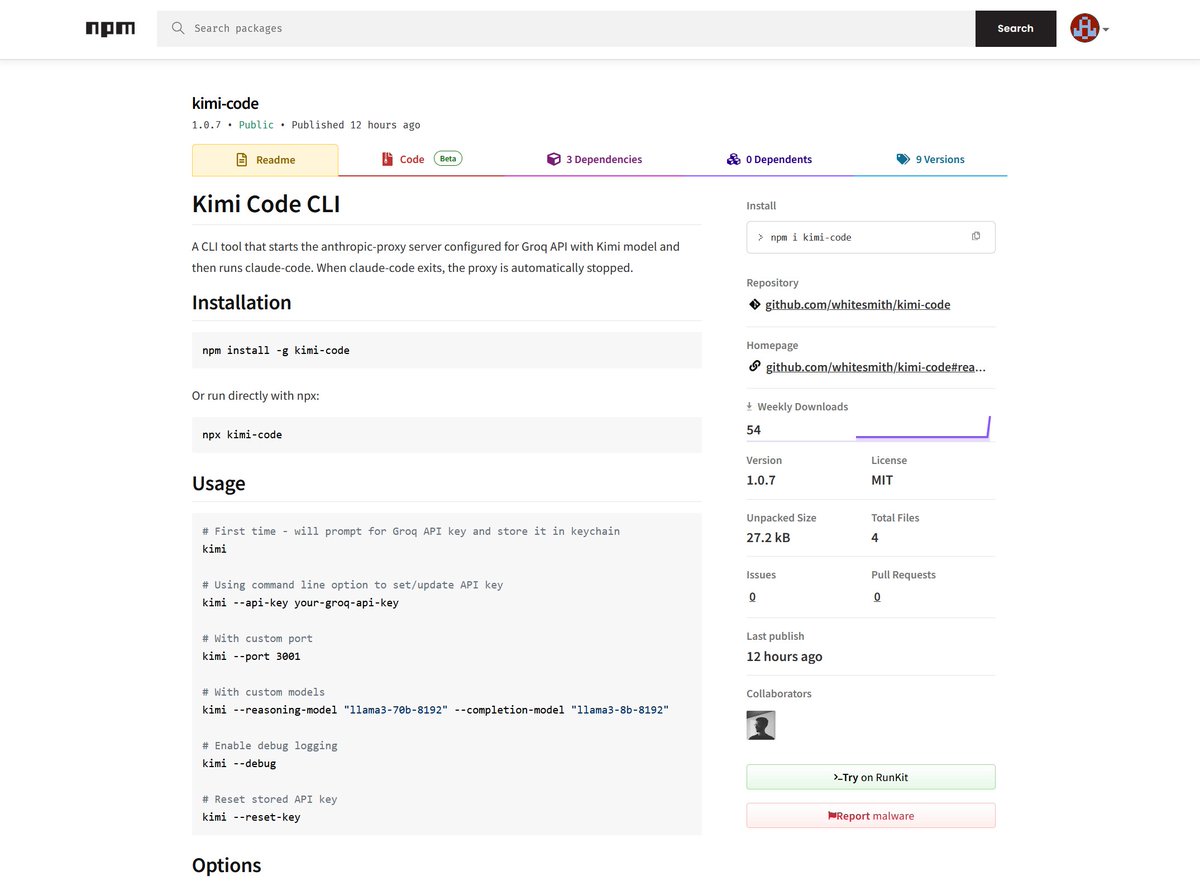
Task: Click Report malware button
Action: (x=871, y=816)
